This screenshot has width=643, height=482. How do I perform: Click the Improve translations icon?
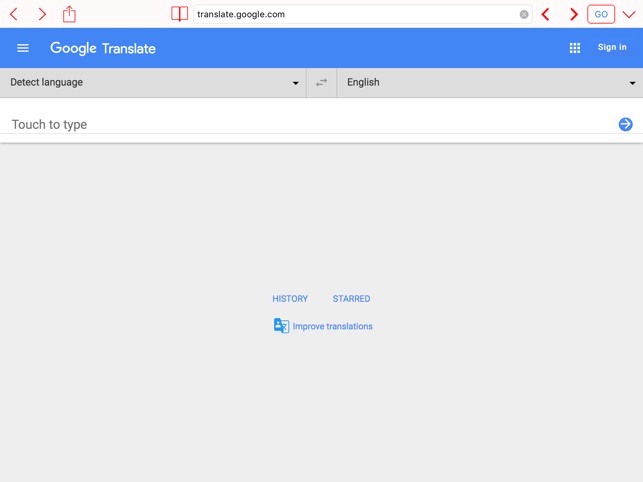281,326
